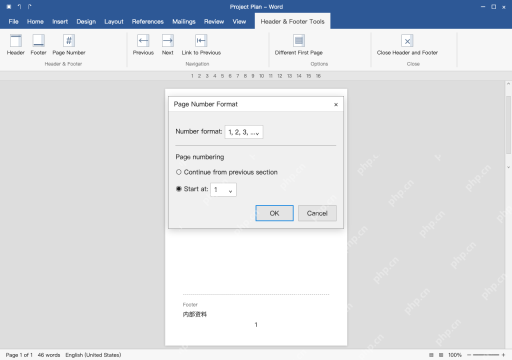Open the File menu
The width and height of the screenshot is (512, 360).
pyautogui.click(x=13, y=22)
